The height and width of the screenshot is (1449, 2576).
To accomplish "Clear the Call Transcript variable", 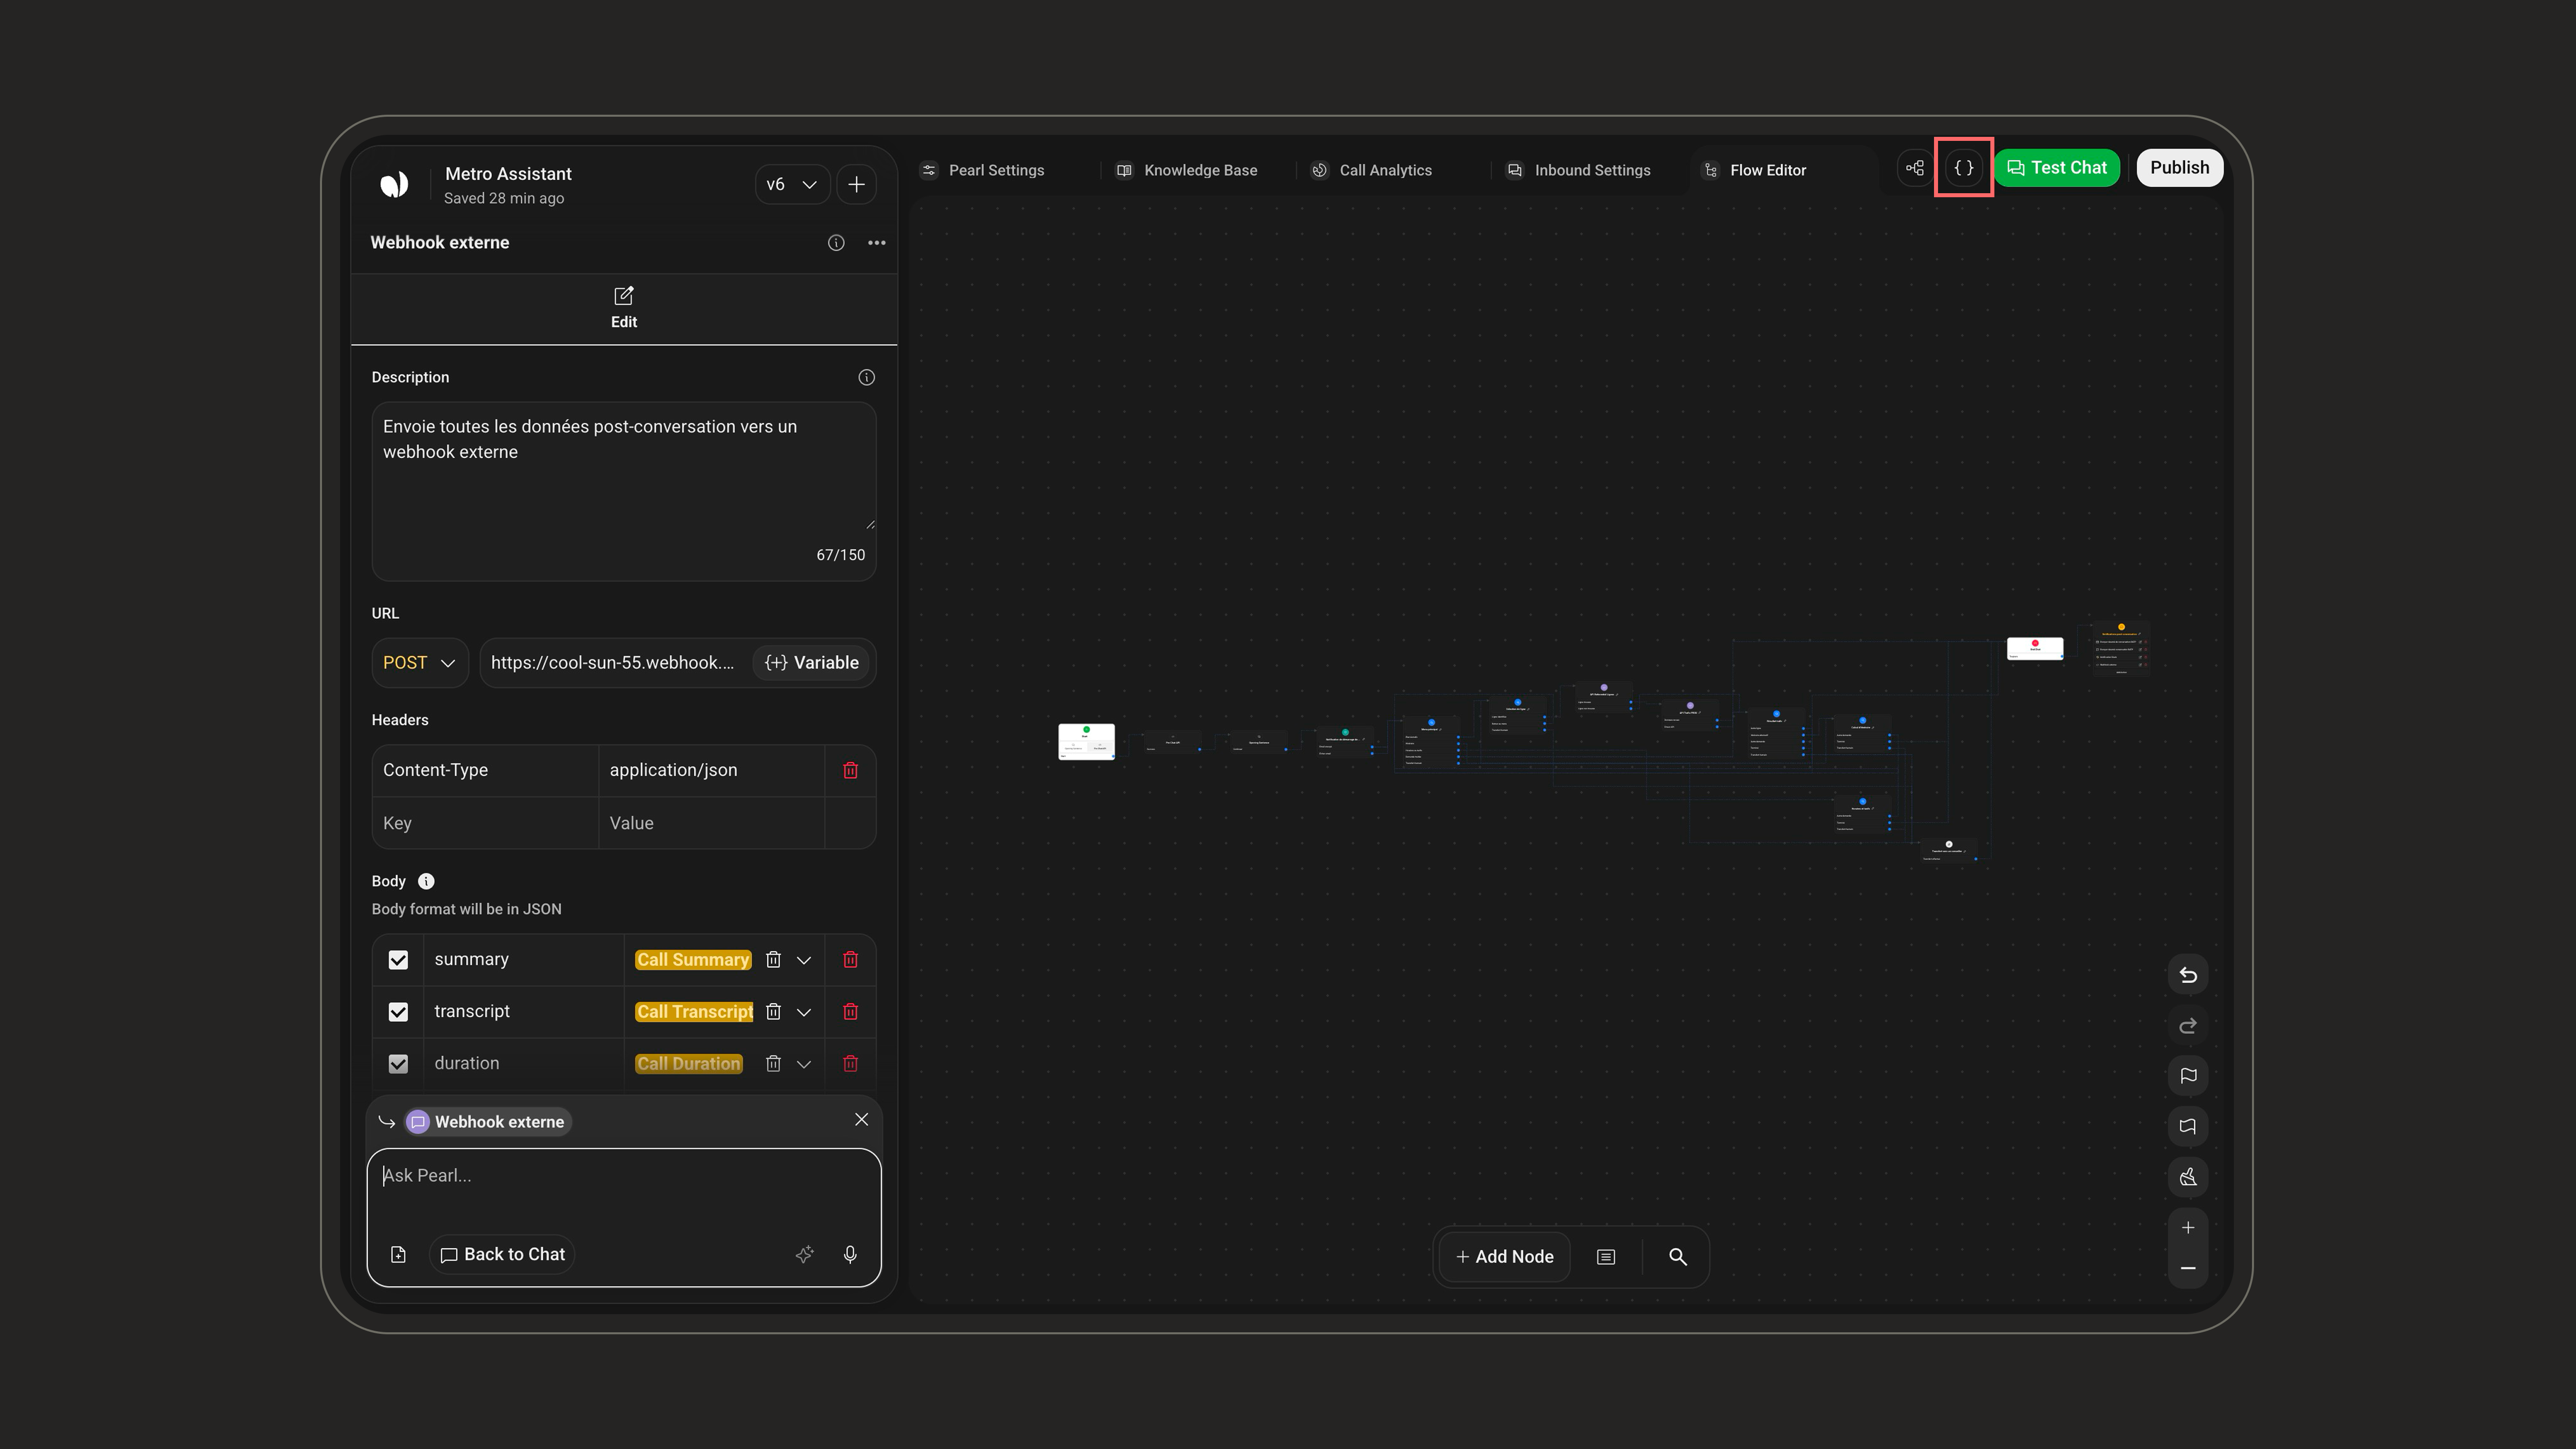I will pyautogui.click(x=773, y=1012).
